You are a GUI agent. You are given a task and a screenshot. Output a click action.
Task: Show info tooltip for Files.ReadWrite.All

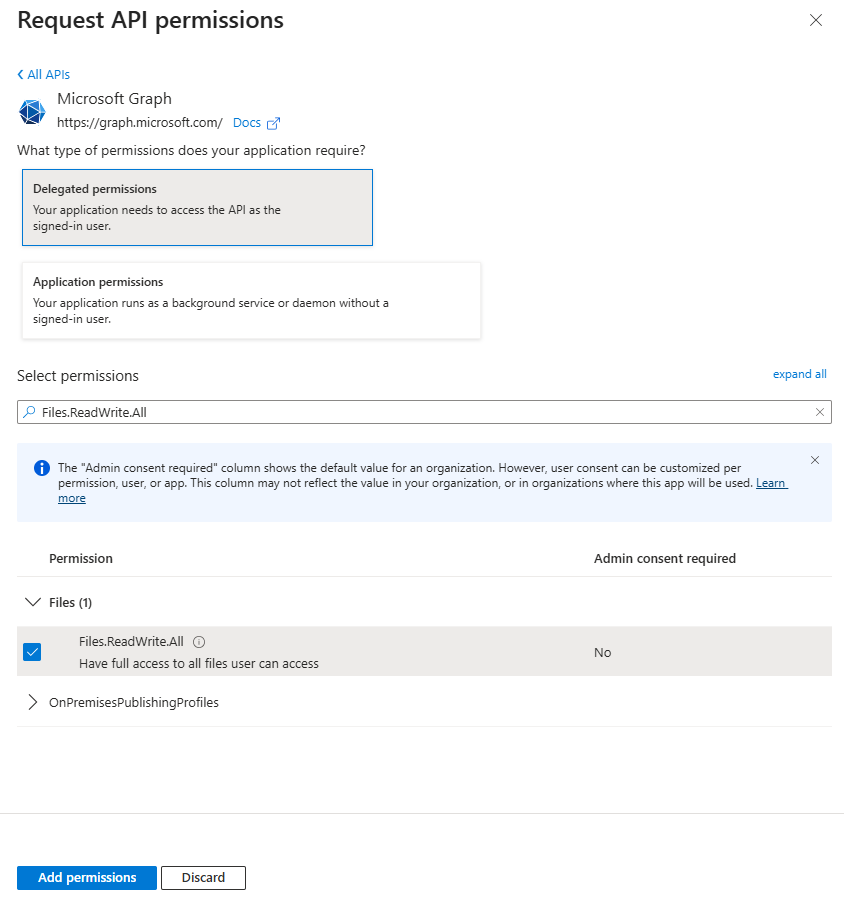[x=199, y=642]
